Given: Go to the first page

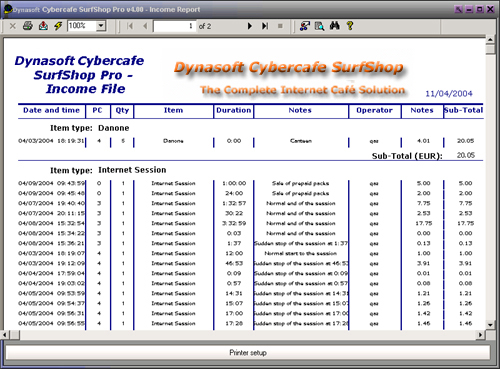Looking at the screenshot, I should click(130, 26).
